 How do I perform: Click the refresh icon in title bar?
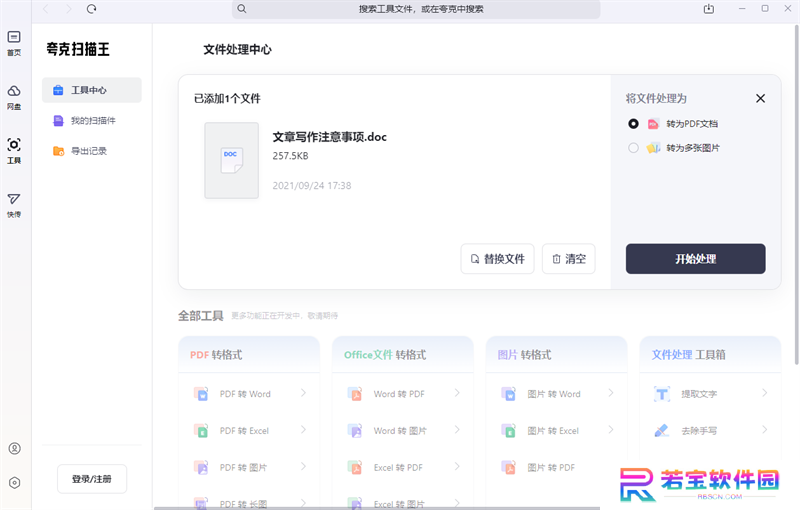pos(91,9)
